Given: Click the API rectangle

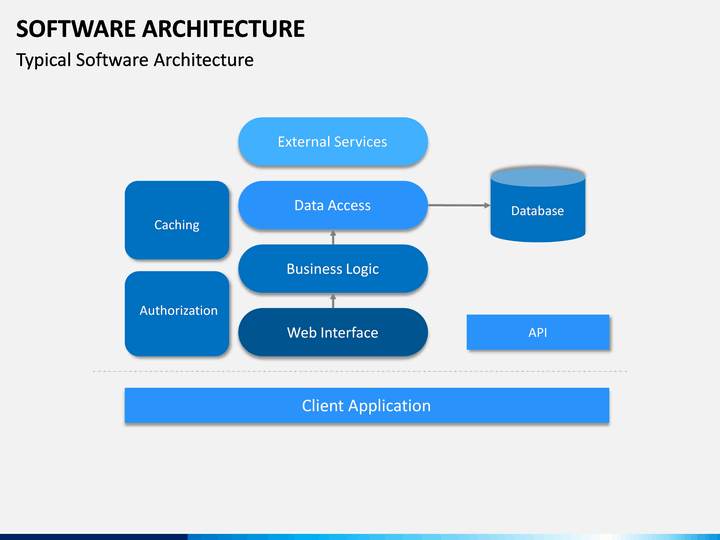Looking at the screenshot, I should click(x=538, y=332).
